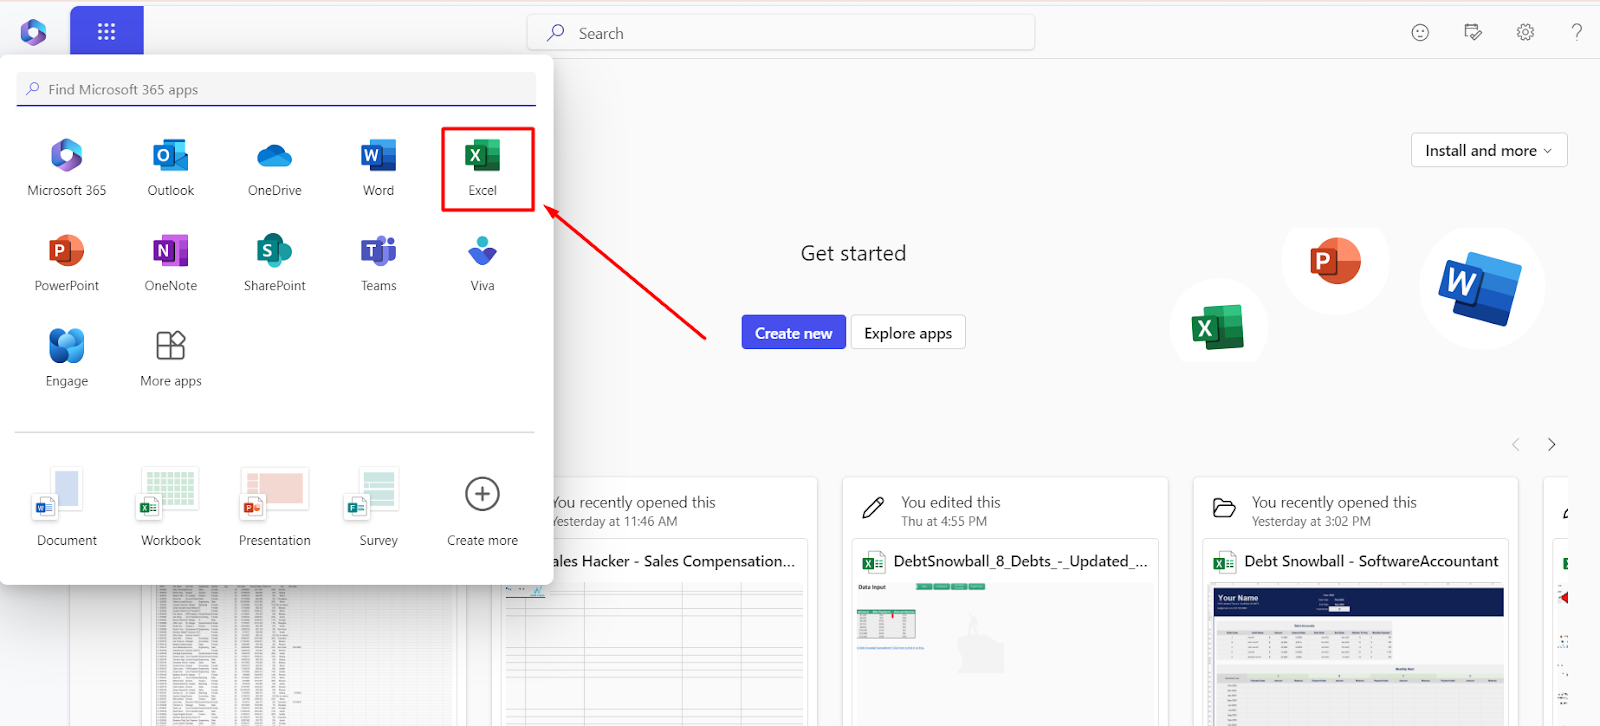Open the feedback smiley icon

[1420, 32]
